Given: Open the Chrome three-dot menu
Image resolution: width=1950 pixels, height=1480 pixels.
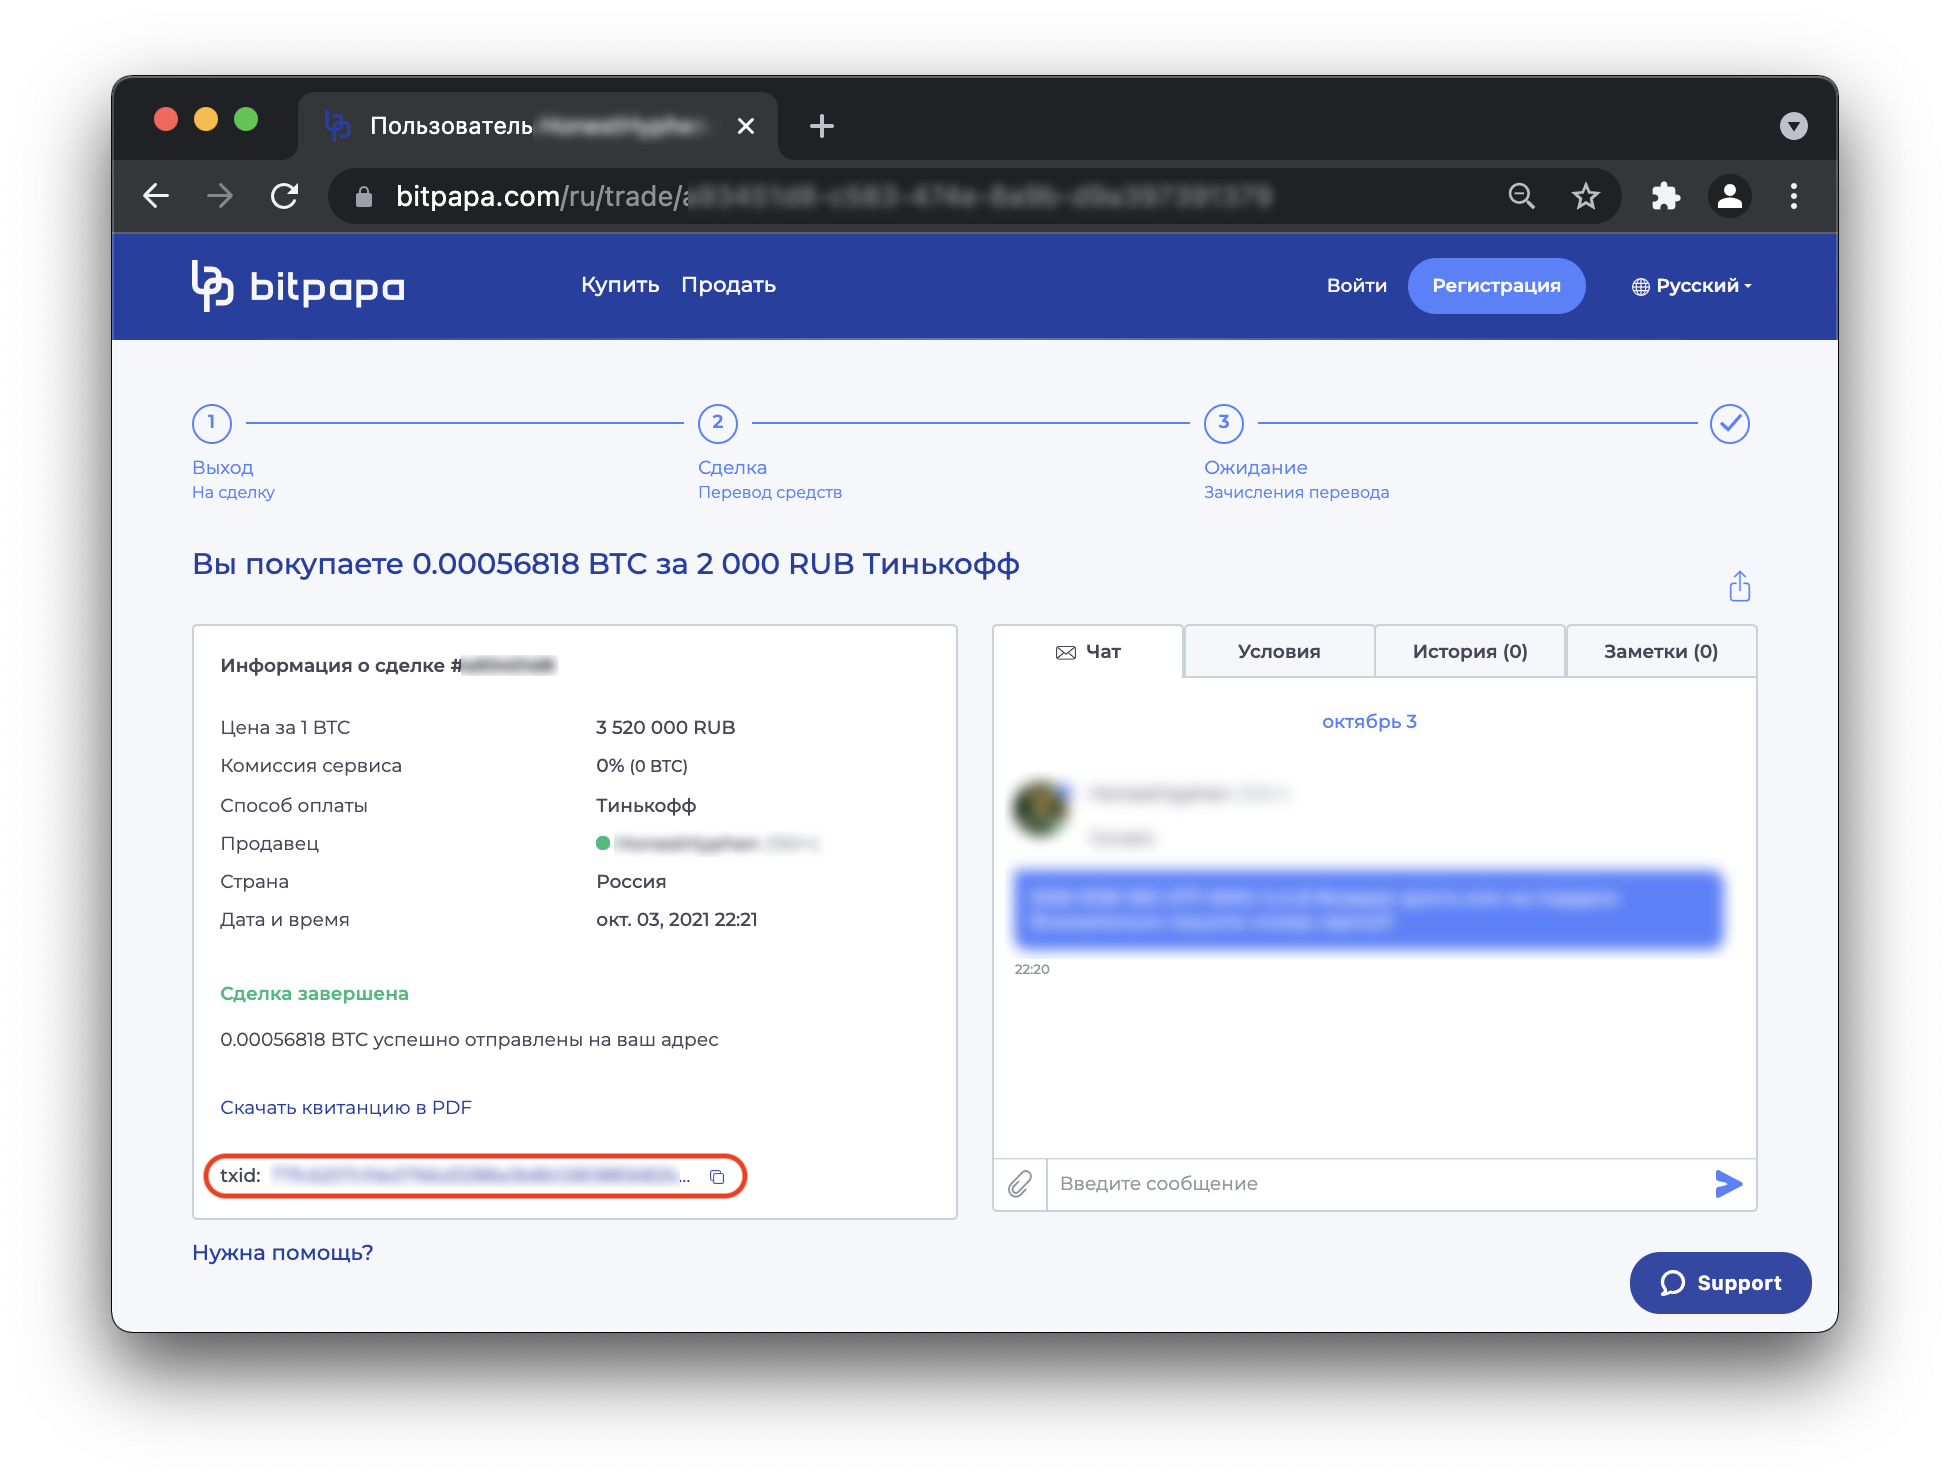Looking at the screenshot, I should [1794, 196].
